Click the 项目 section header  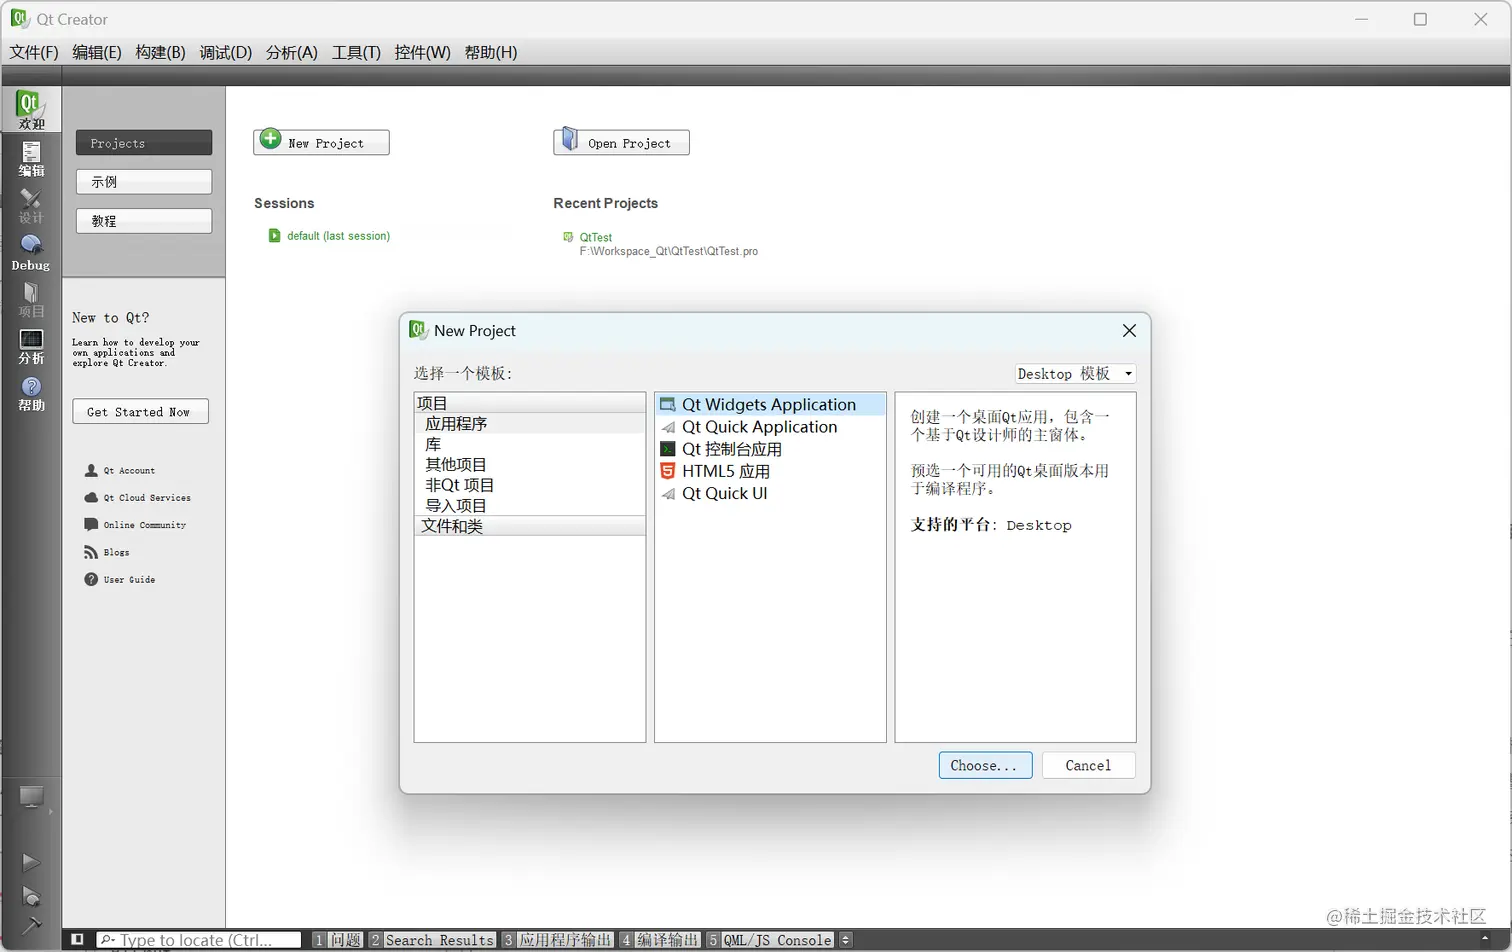pyautogui.click(x=530, y=403)
